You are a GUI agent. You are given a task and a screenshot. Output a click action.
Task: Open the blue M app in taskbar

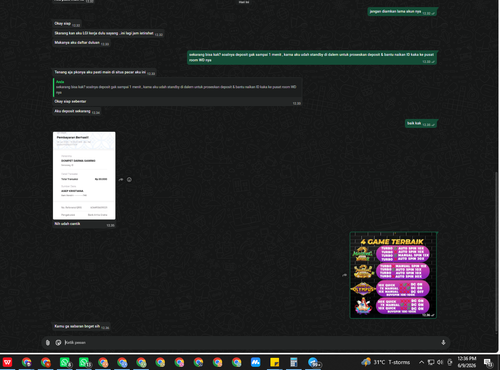coord(256,362)
